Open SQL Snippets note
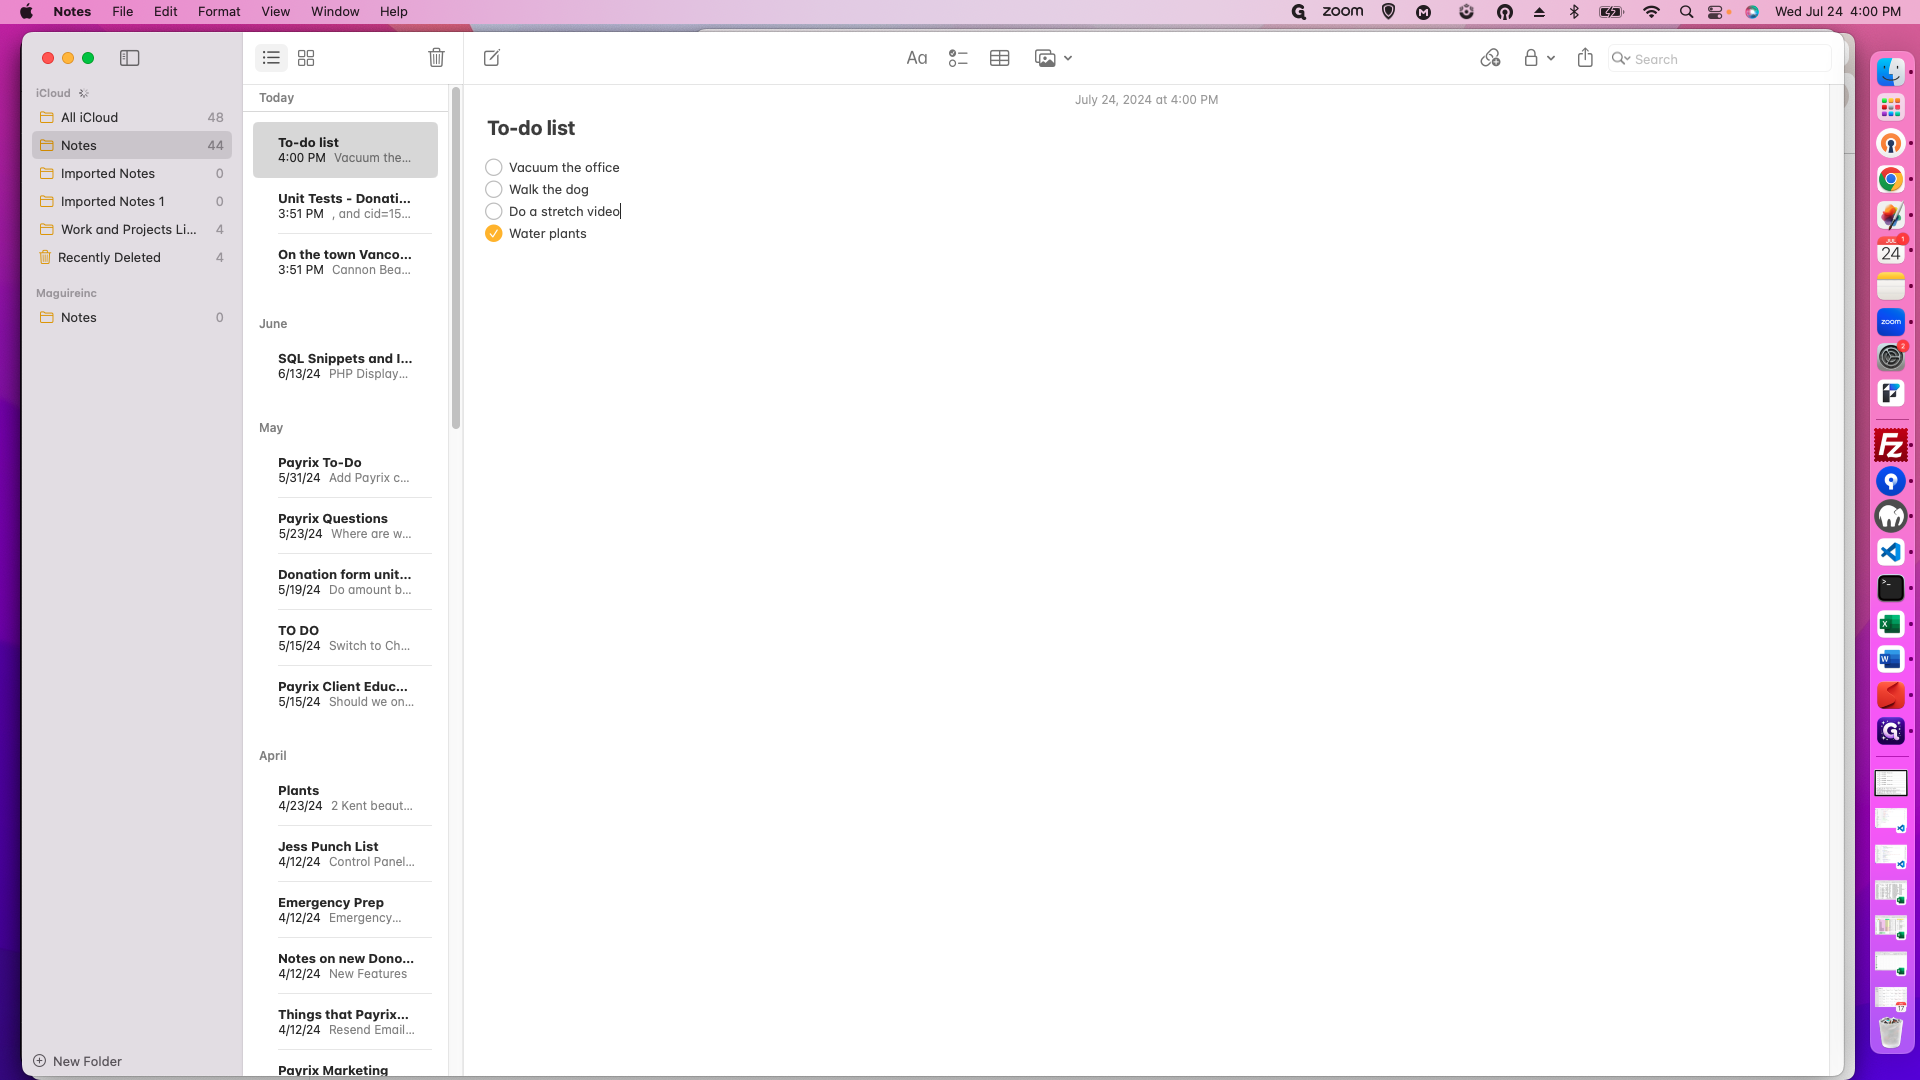This screenshot has height=1080, width=1920. pos(345,366)
